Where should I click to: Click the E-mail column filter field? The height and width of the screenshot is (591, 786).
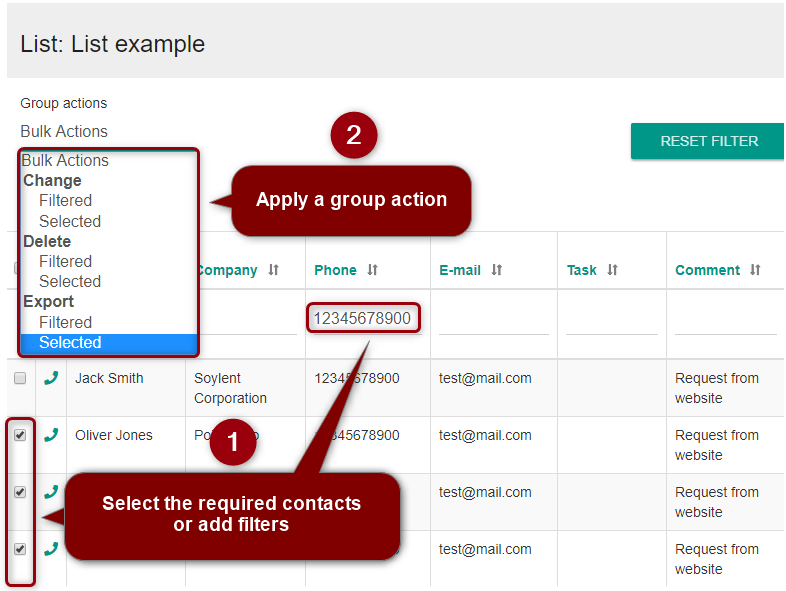(493, 320)
